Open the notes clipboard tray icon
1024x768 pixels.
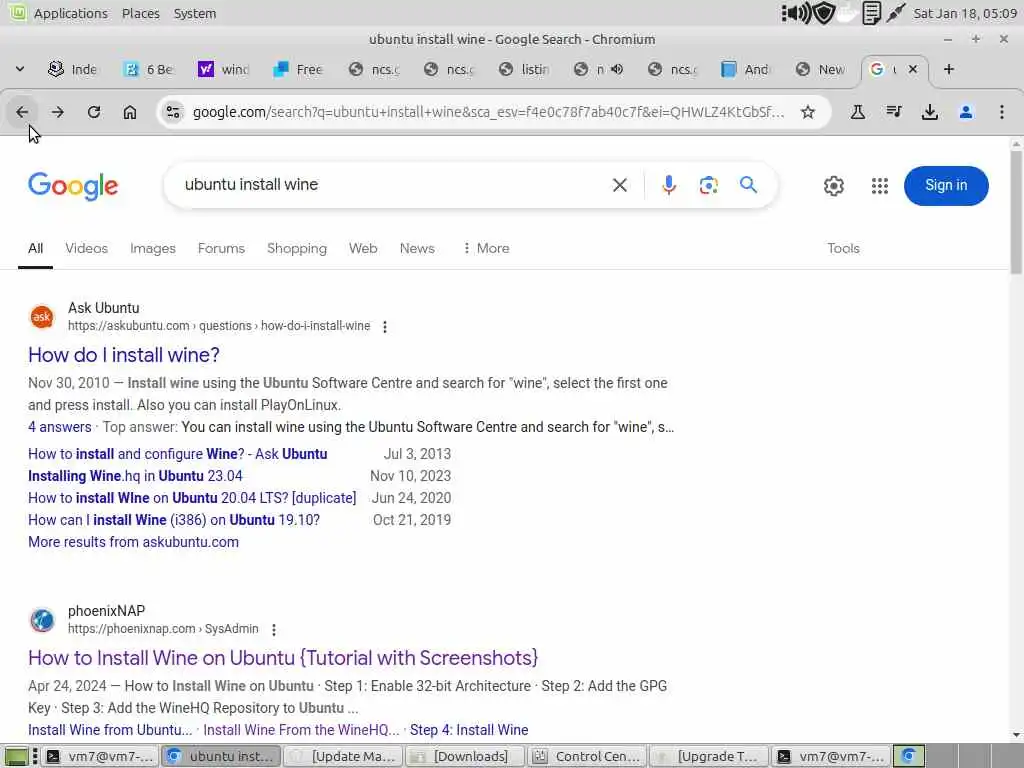(871, 13)
